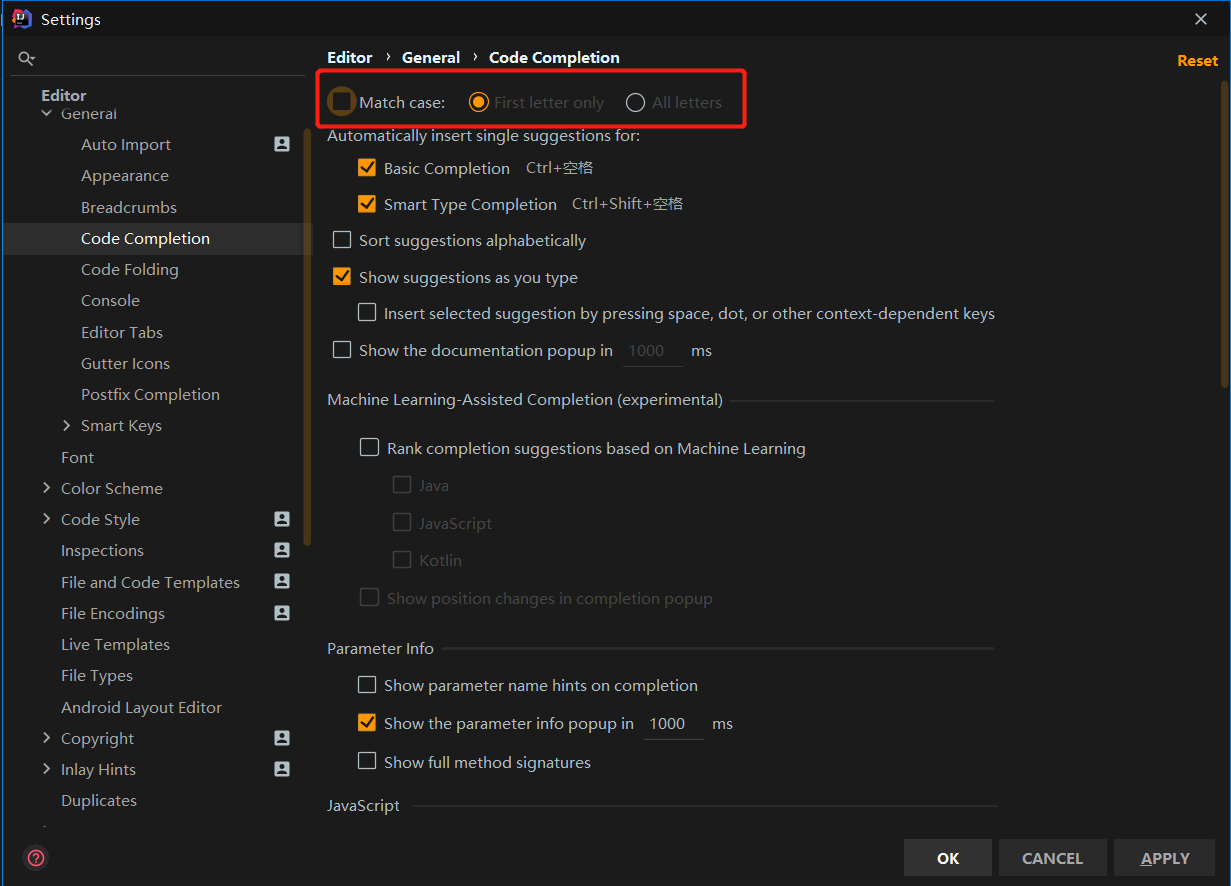Screen dimensions: 1231x886
Task: Click the profile icon beside Inlay Hints
Action: 282,769
